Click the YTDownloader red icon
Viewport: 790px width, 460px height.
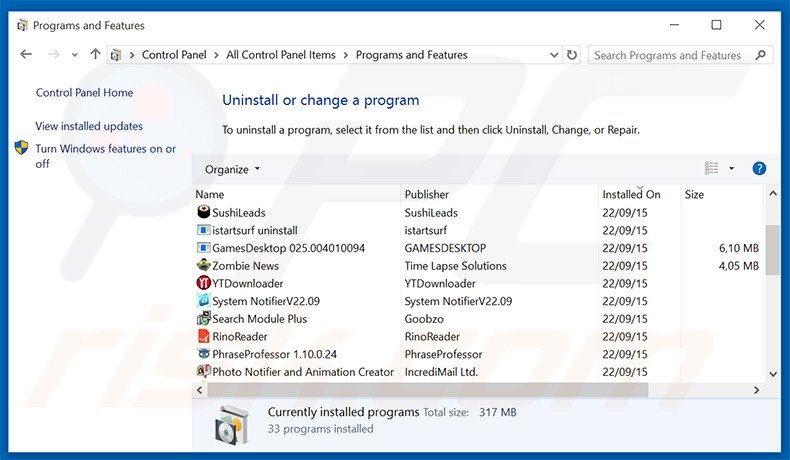tap(204, 283)
